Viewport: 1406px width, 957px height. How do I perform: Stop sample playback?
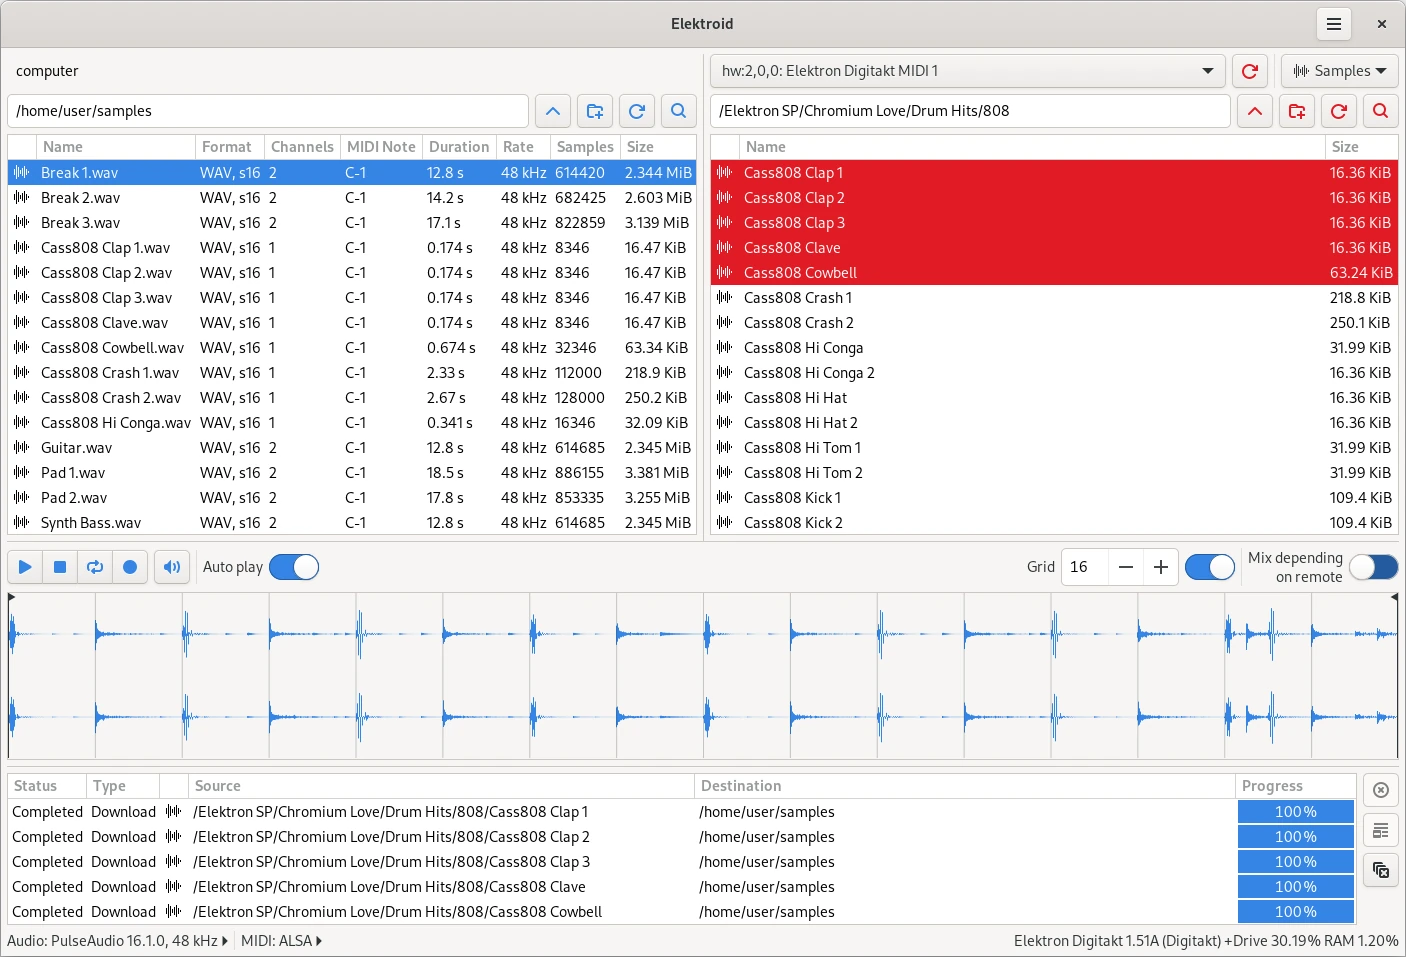click(60, 567)
